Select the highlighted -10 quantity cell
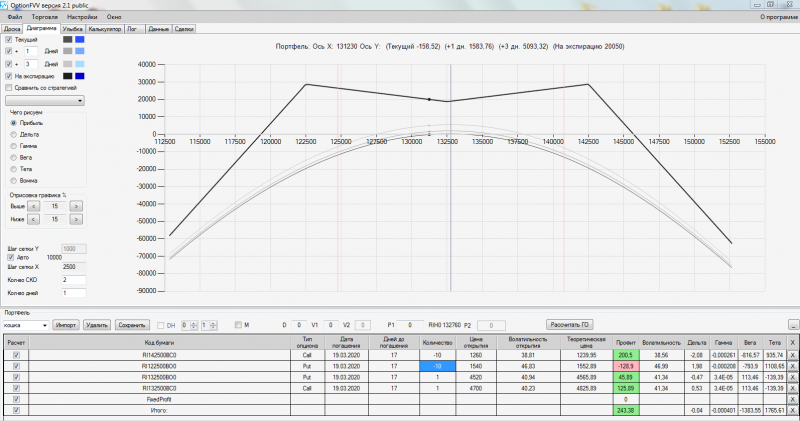 pyautogui.click(x=437, y=366)
